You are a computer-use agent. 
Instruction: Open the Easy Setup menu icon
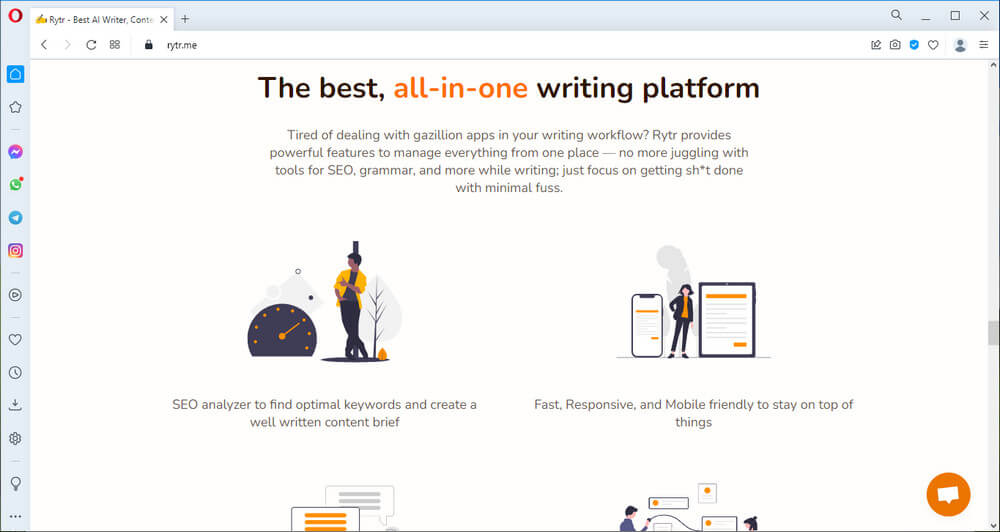[x=983, y=45]
